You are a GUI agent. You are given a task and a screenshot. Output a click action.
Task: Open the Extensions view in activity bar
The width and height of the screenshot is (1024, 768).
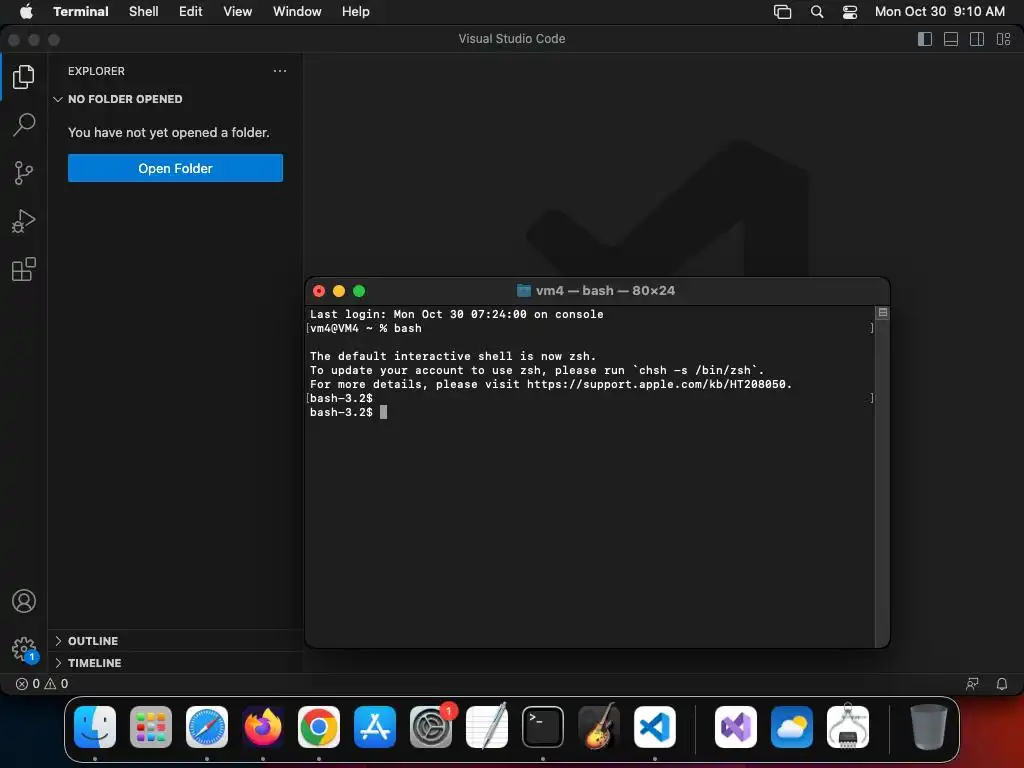[24, 269]
